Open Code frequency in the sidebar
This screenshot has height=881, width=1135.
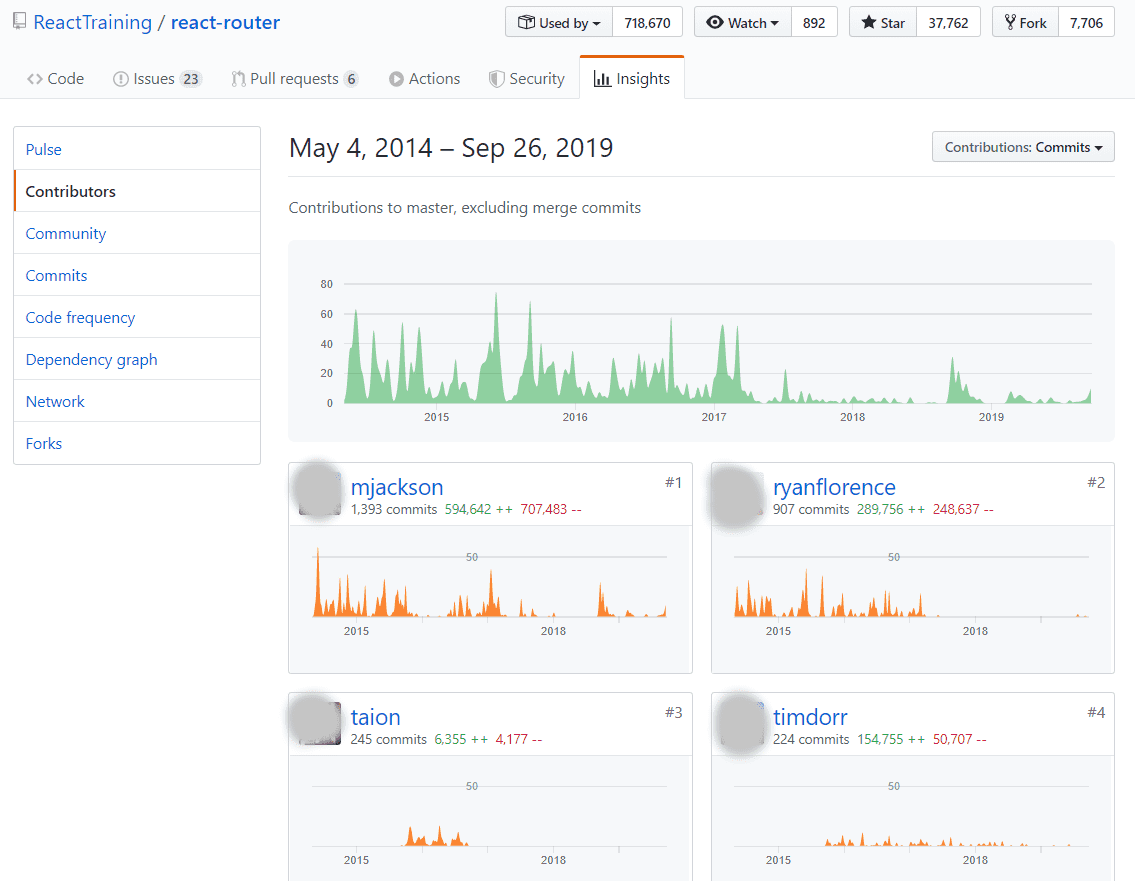137,317
